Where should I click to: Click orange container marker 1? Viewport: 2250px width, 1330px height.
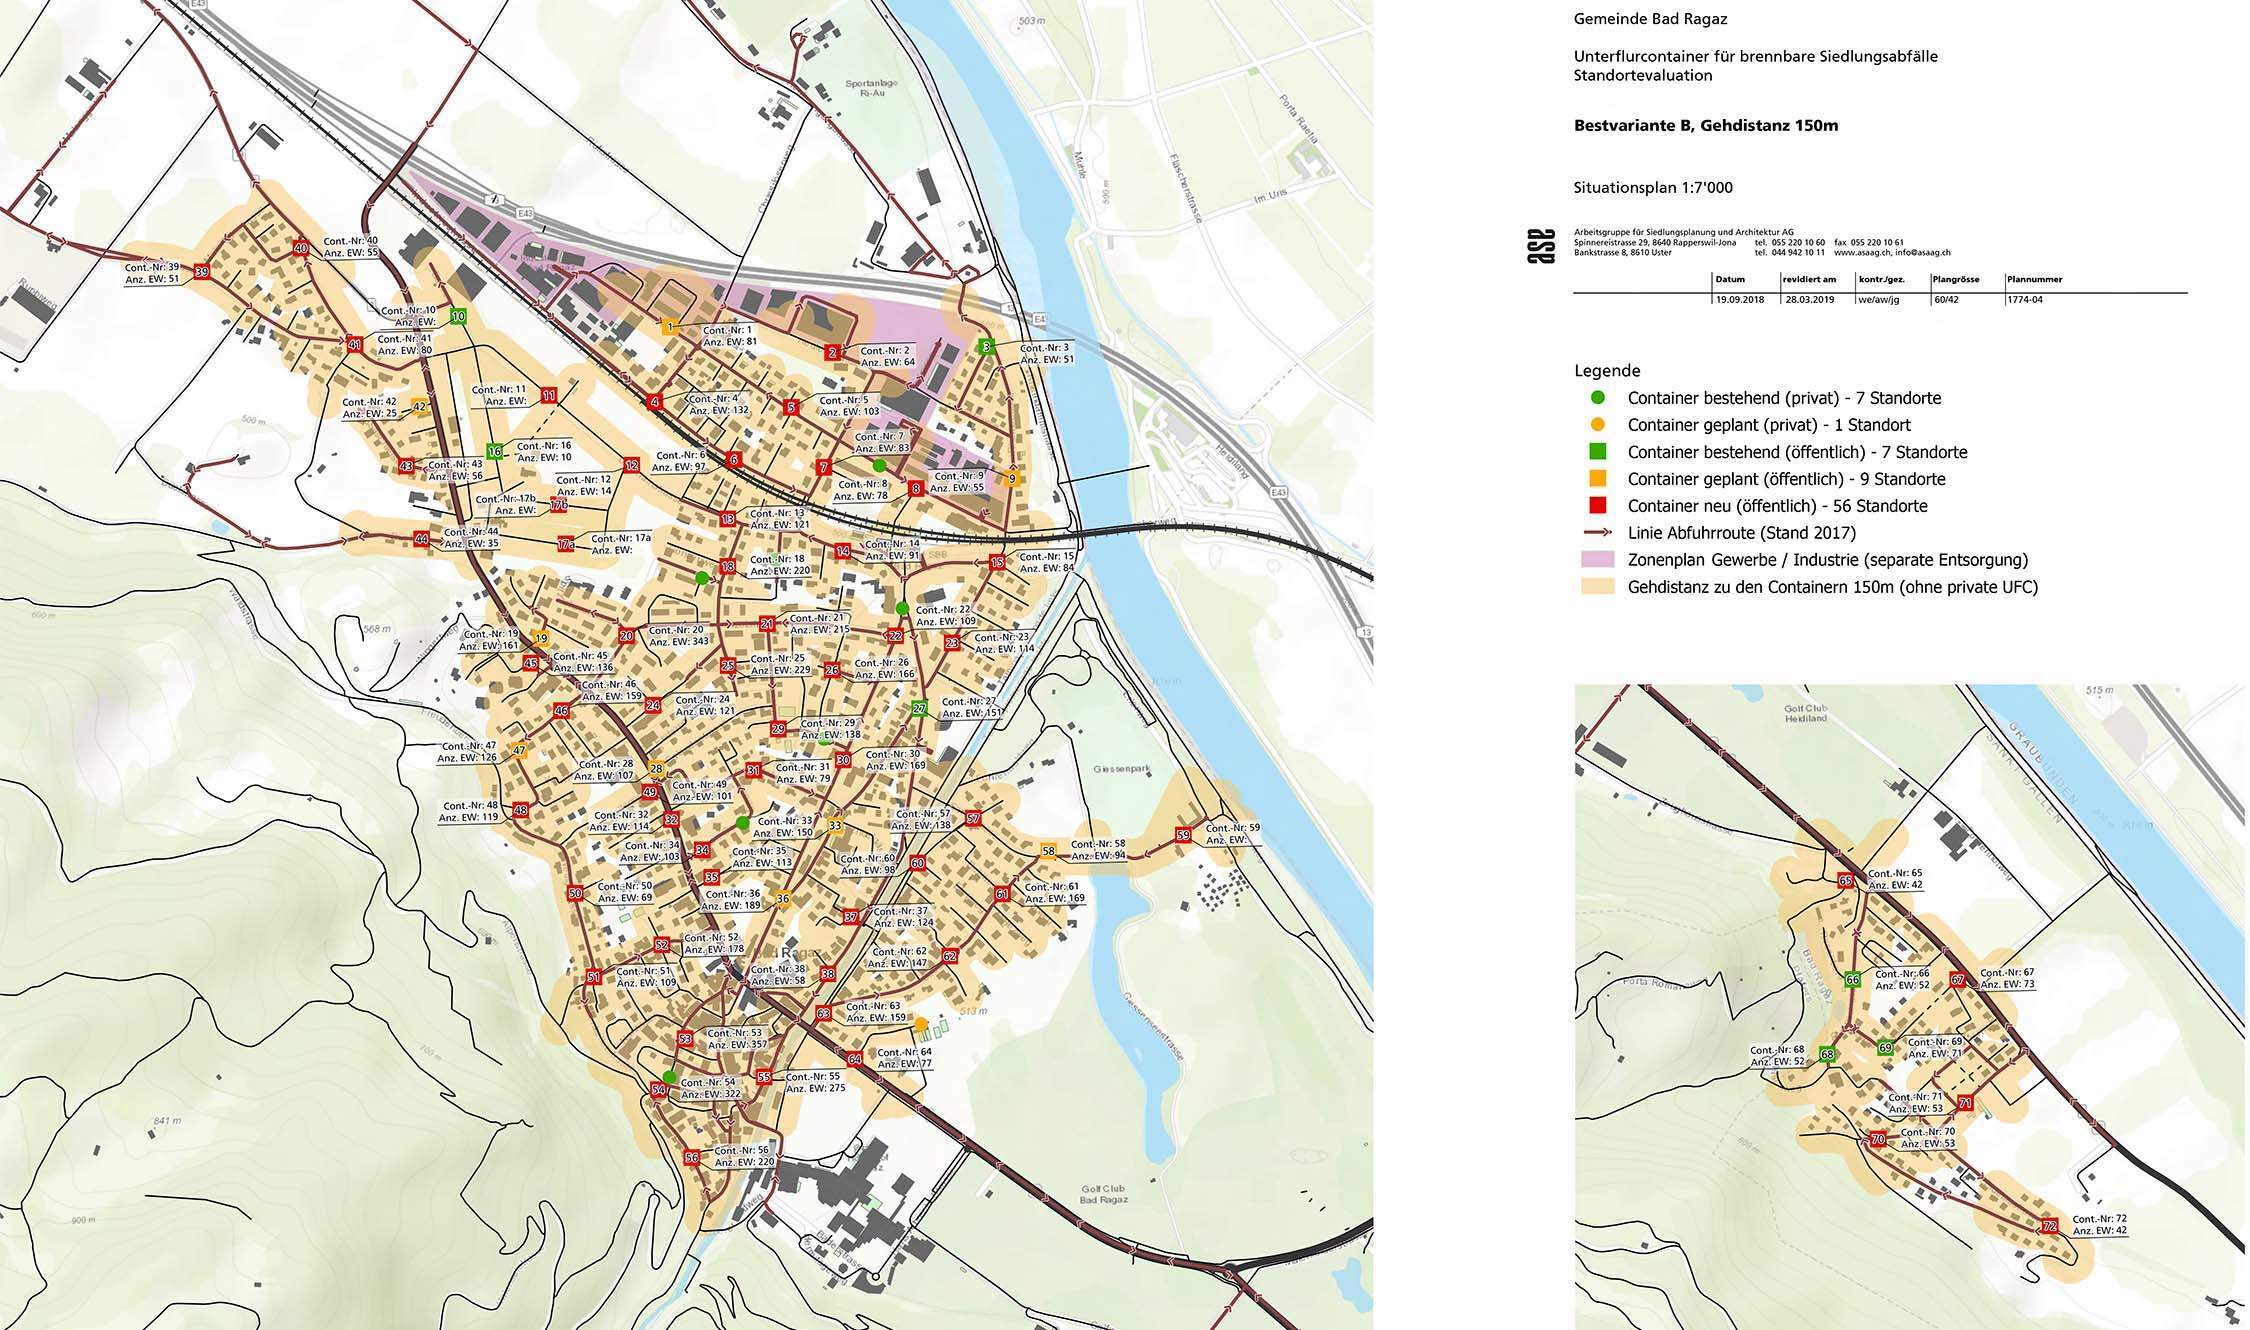click(671, 326)
